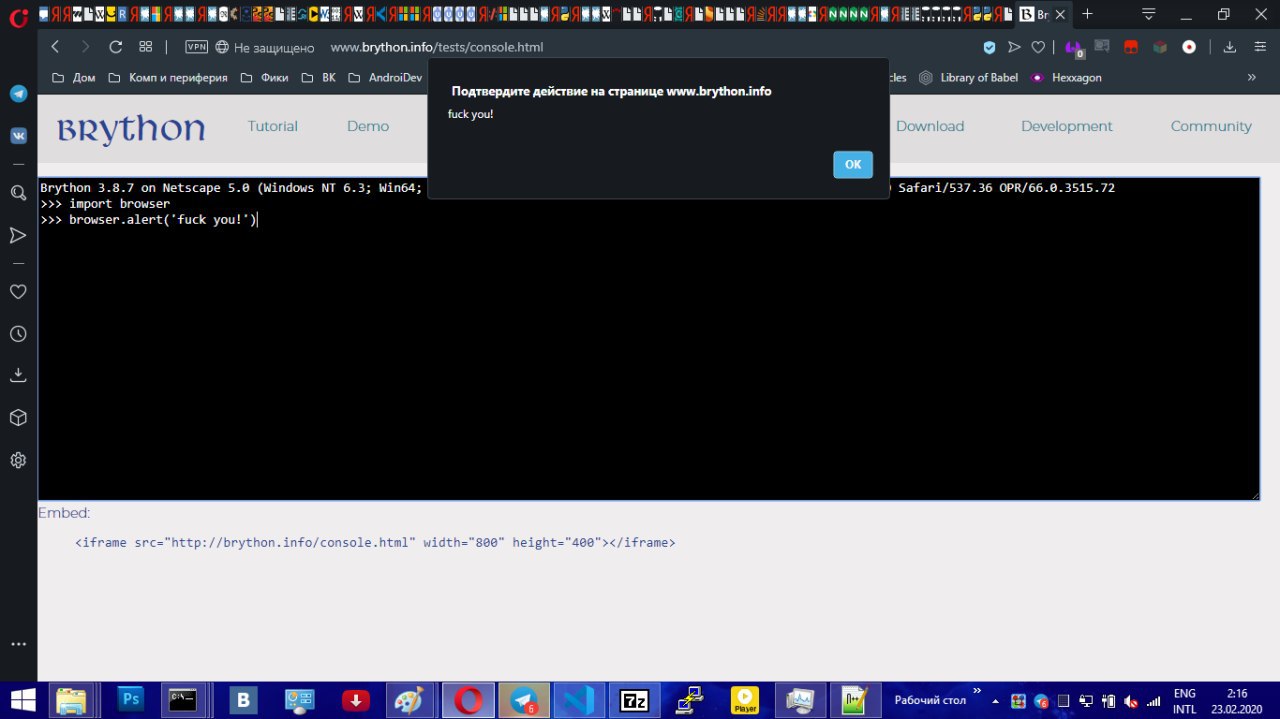Open the red square extension icon
The height and width of the screenshot is (719, 1280).
click(x=1131, y=47)
